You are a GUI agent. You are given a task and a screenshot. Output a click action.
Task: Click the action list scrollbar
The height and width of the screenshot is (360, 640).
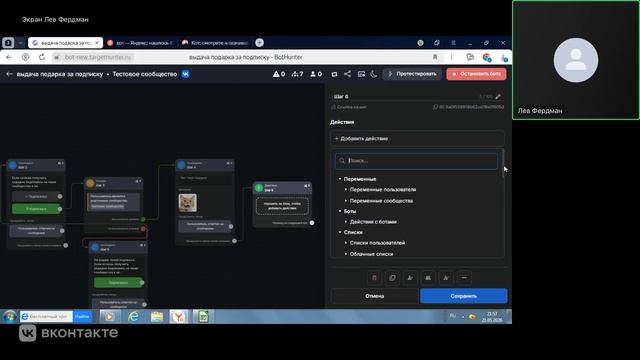(x=503, y=163)
